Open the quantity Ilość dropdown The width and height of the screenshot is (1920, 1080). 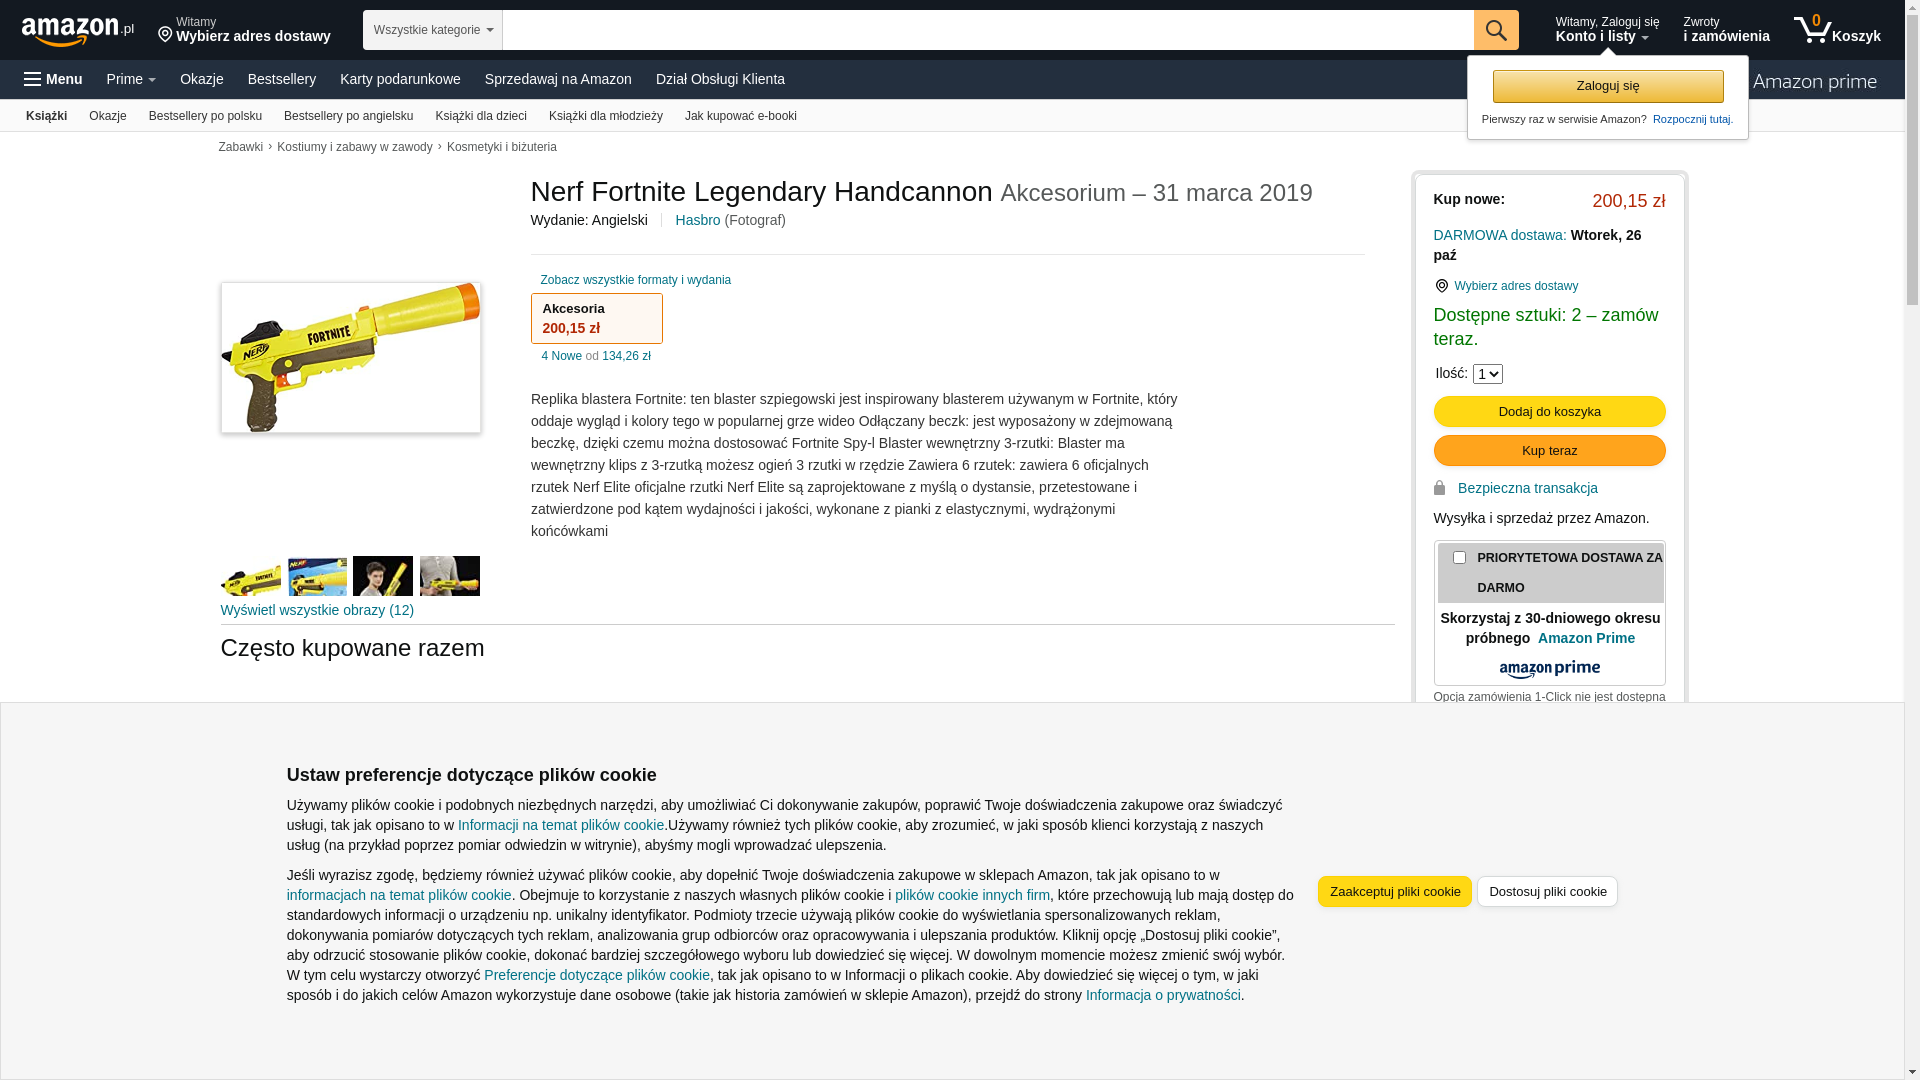point(1487,374)
